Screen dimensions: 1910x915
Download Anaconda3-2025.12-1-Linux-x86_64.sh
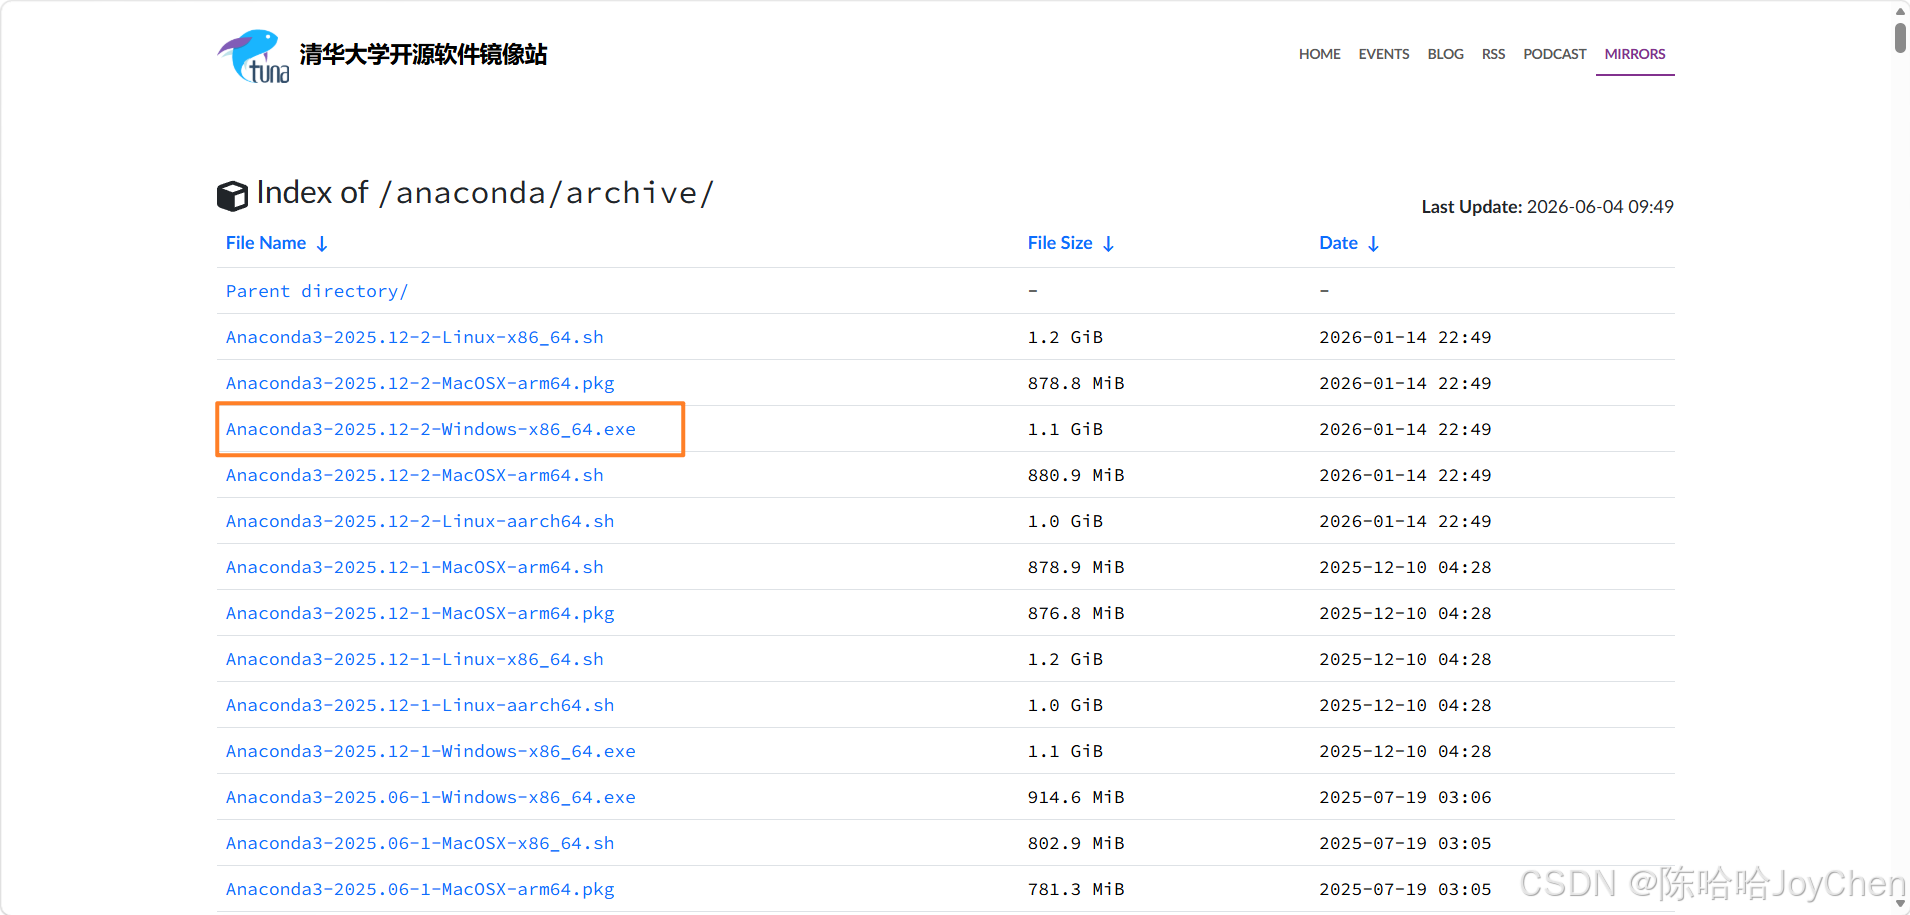point(415,659)
